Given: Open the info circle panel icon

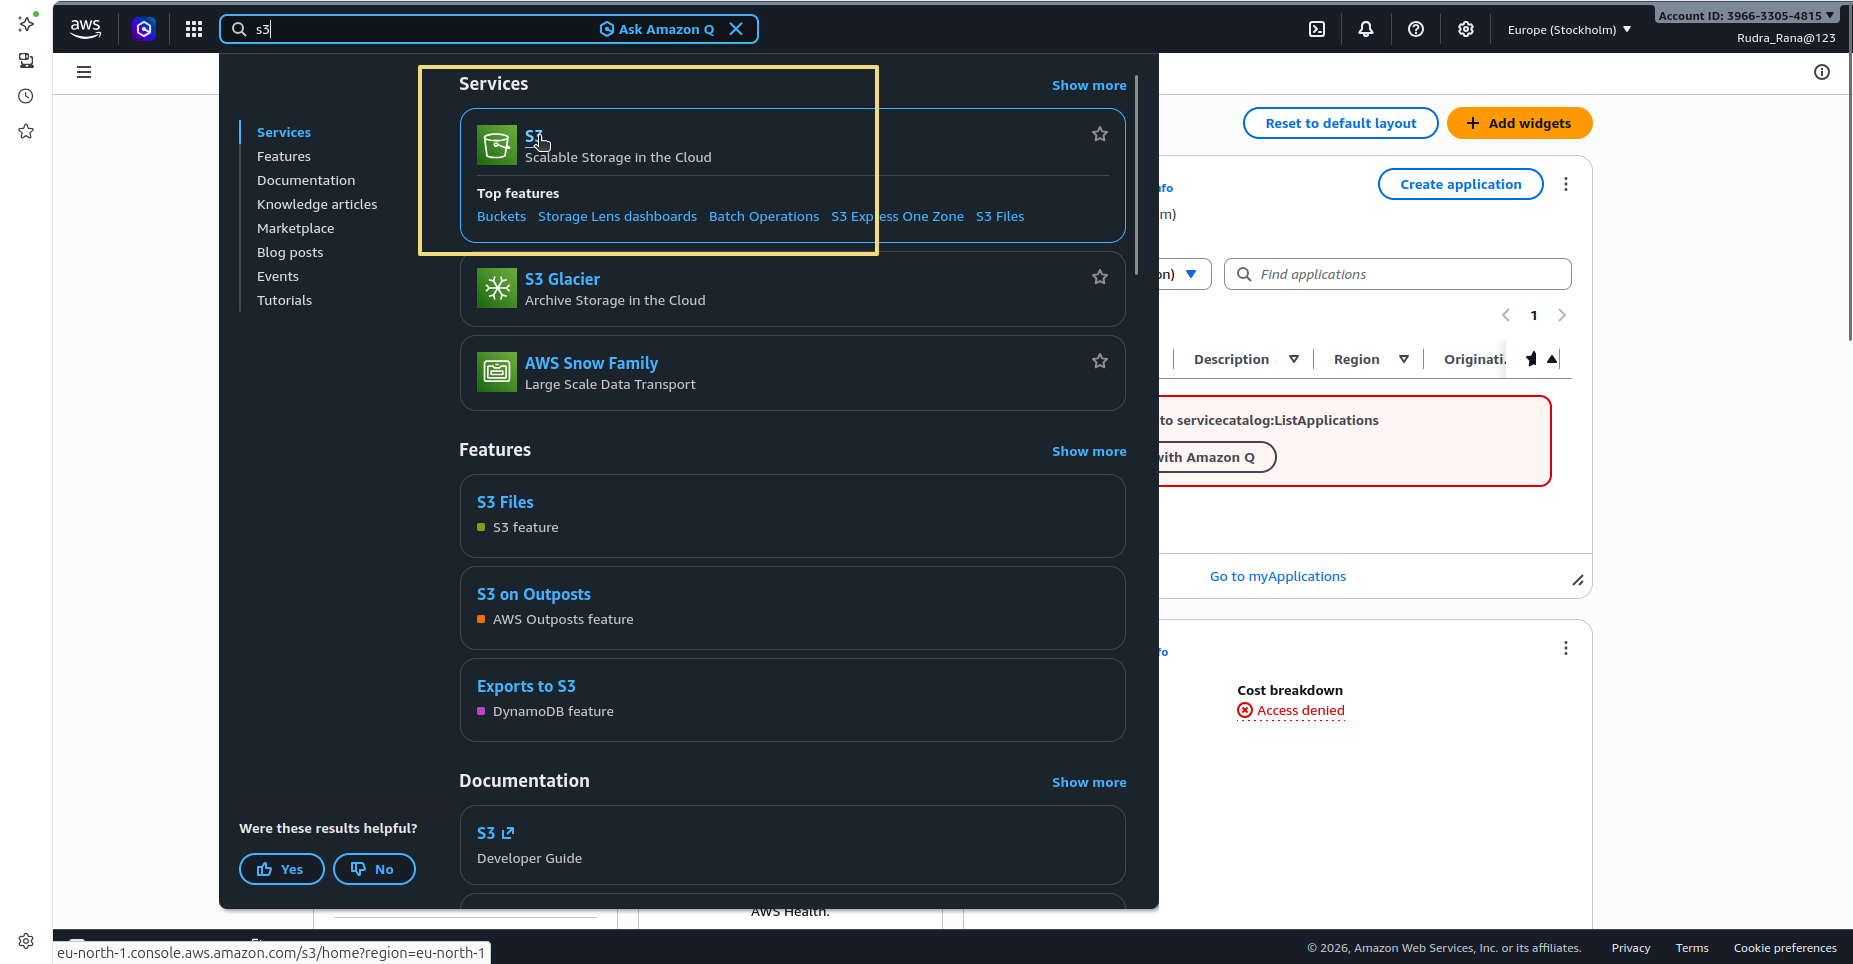Looking at the screenshot, I should point(1822,72).
